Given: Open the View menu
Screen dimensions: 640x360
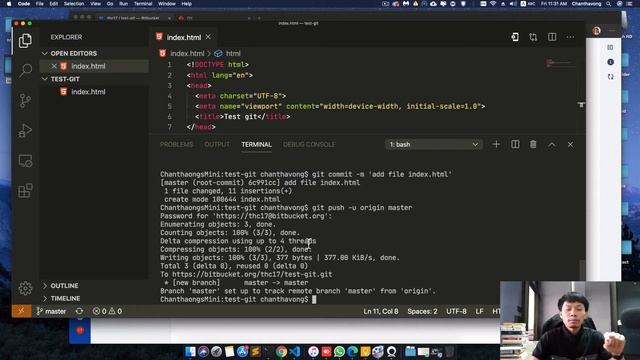Looking at the screenshot, I should pos(96,4).
